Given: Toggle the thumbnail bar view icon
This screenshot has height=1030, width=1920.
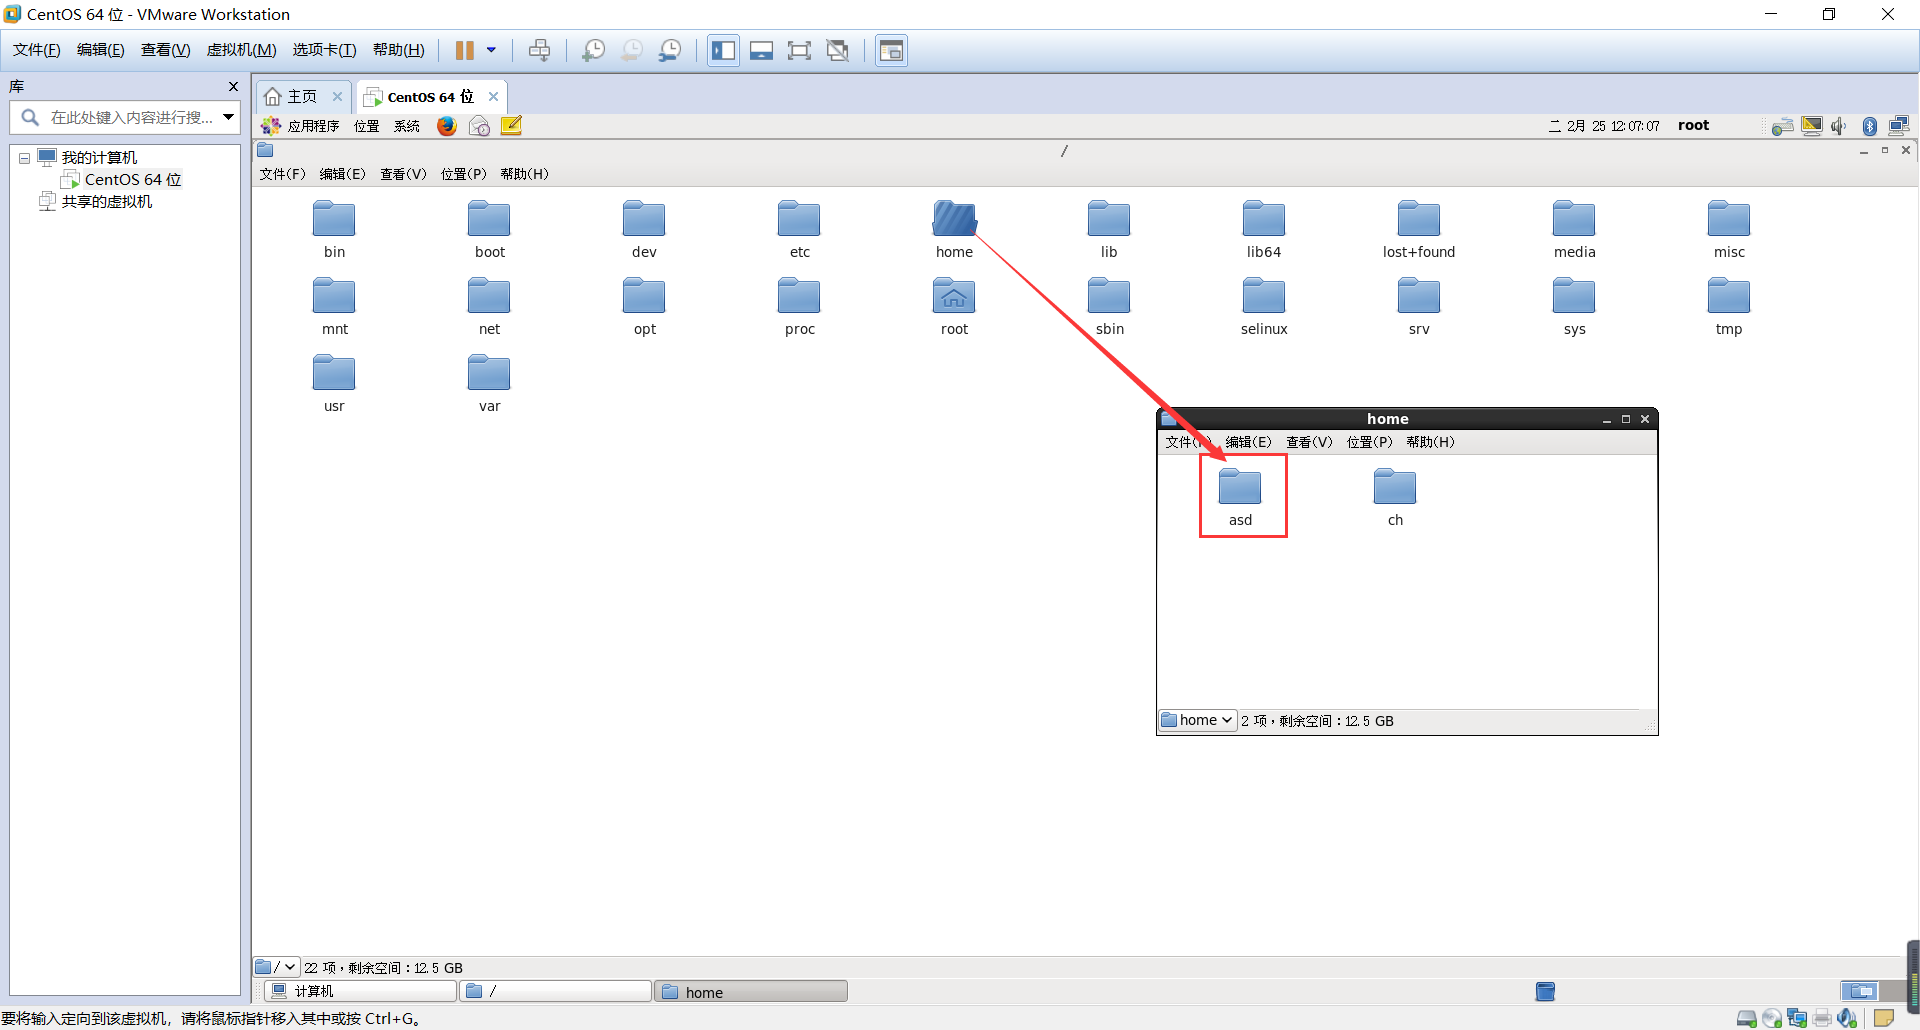Looking at the screenshot, I should 761,50.
